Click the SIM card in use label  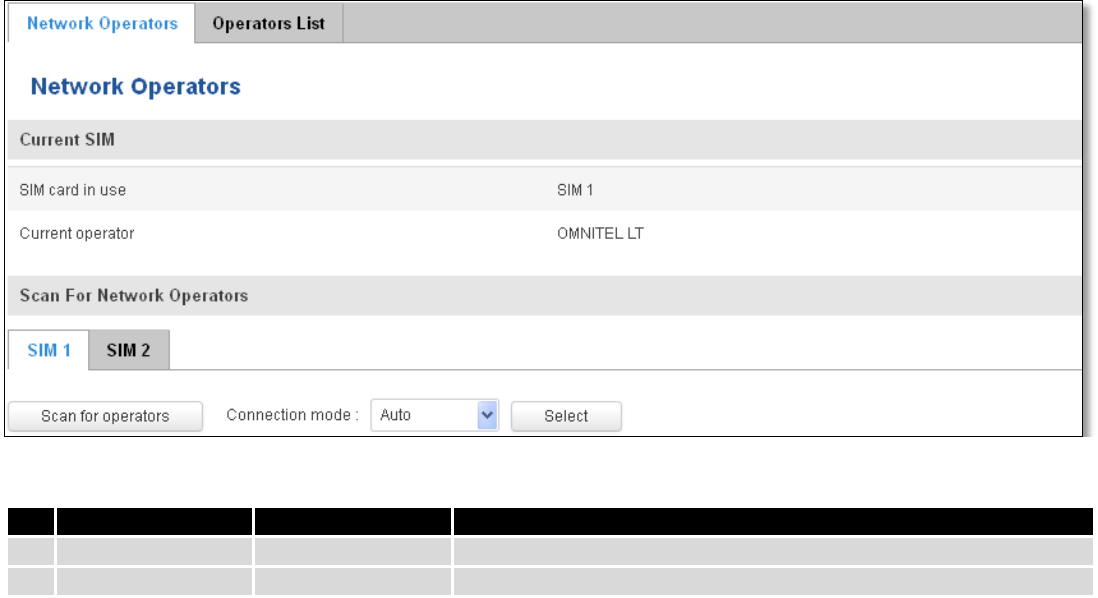pos(73,190)
